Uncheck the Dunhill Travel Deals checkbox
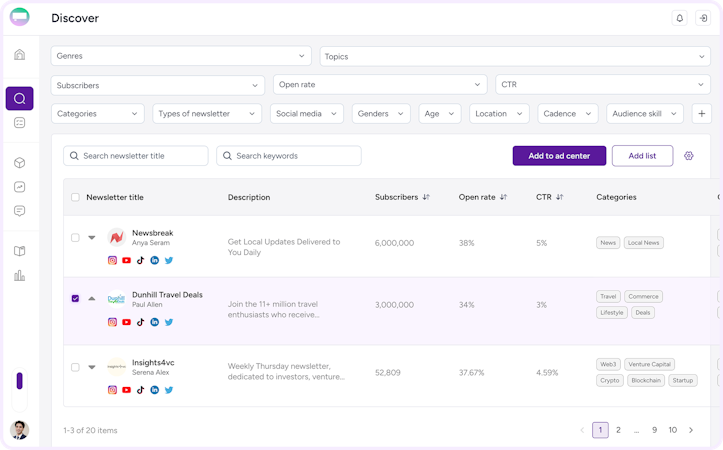This screenshot has width=723, height=450. pos(75,298)
